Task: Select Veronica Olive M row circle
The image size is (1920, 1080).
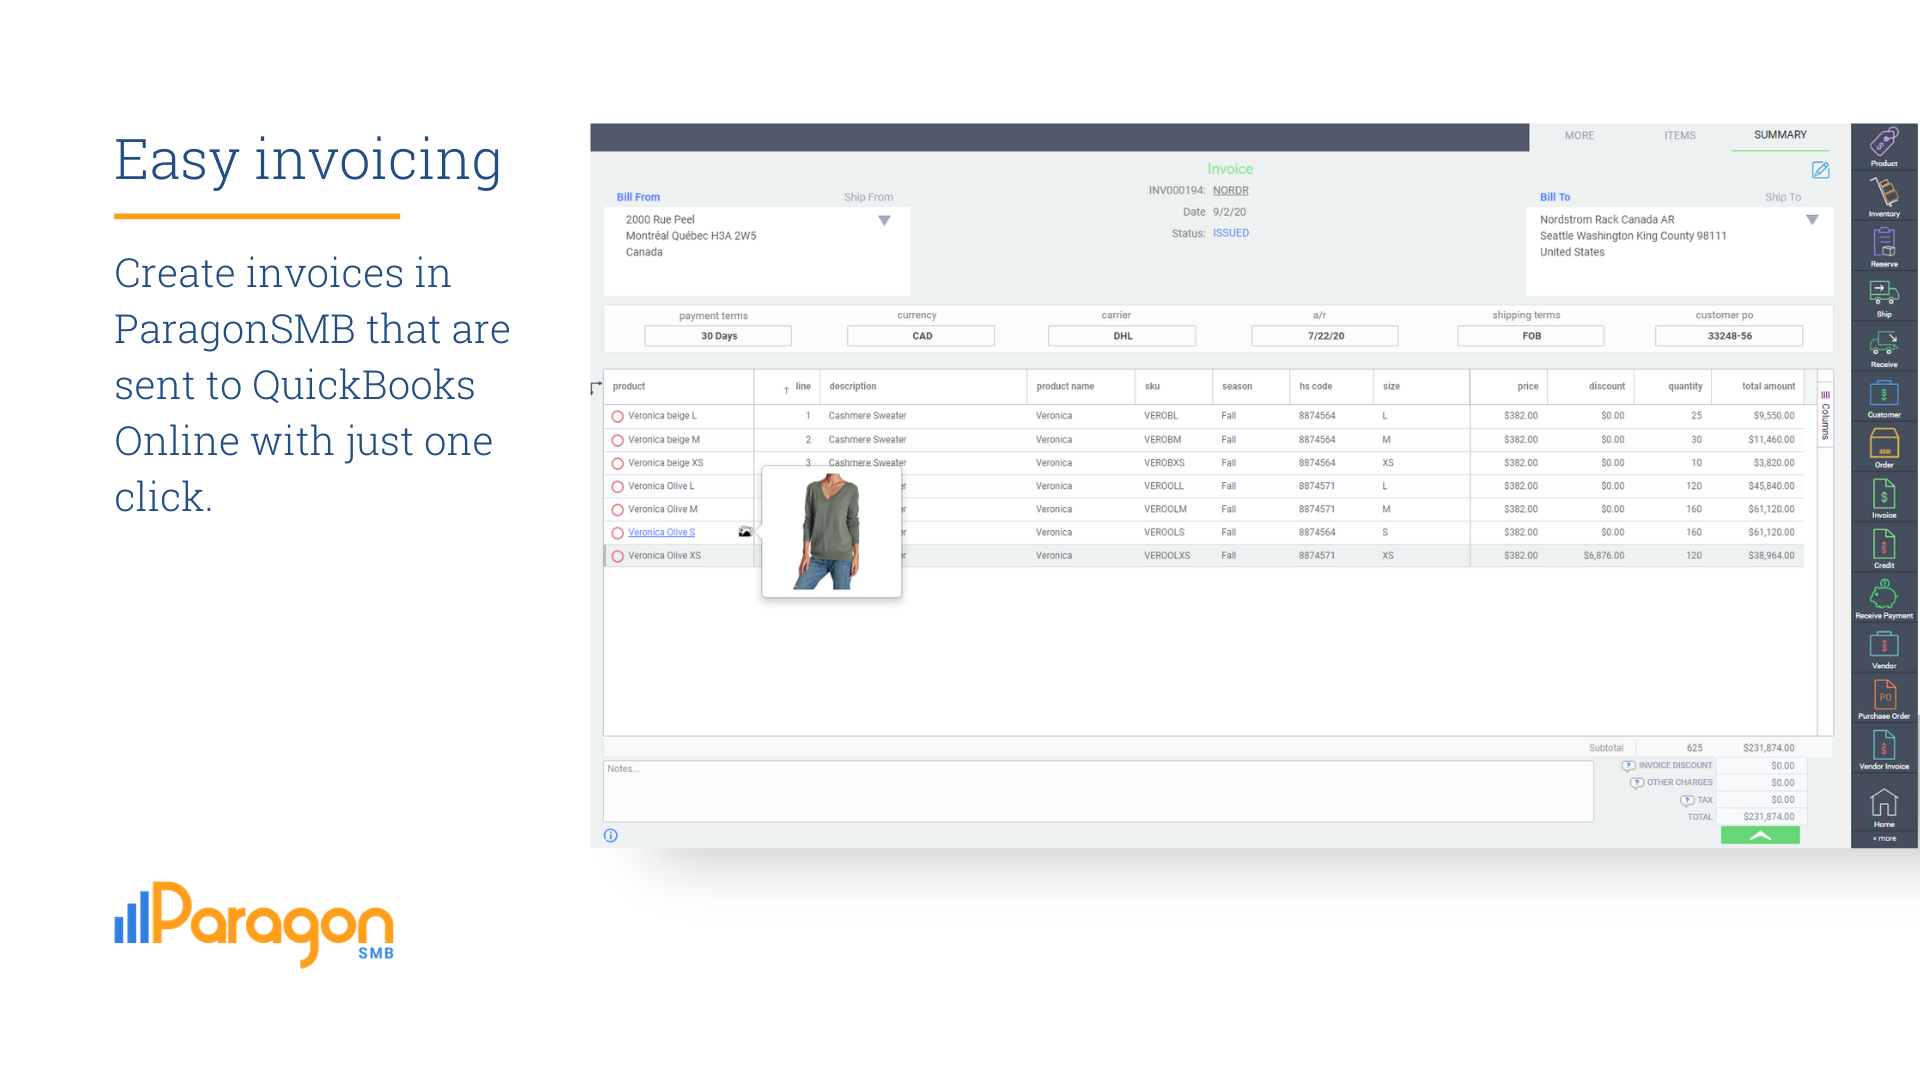Action: [x=618, y=510]
